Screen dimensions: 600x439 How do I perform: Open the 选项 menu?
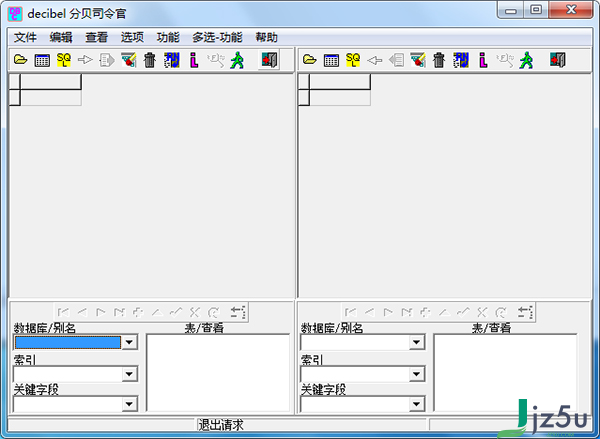(x=132, y=37)
